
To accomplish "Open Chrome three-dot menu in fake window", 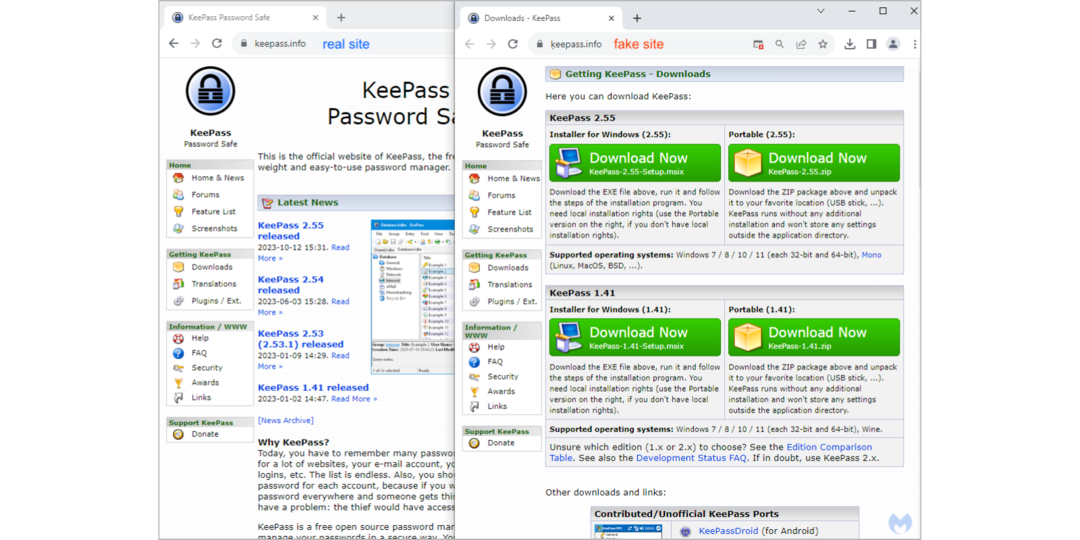I will [915, 44].
